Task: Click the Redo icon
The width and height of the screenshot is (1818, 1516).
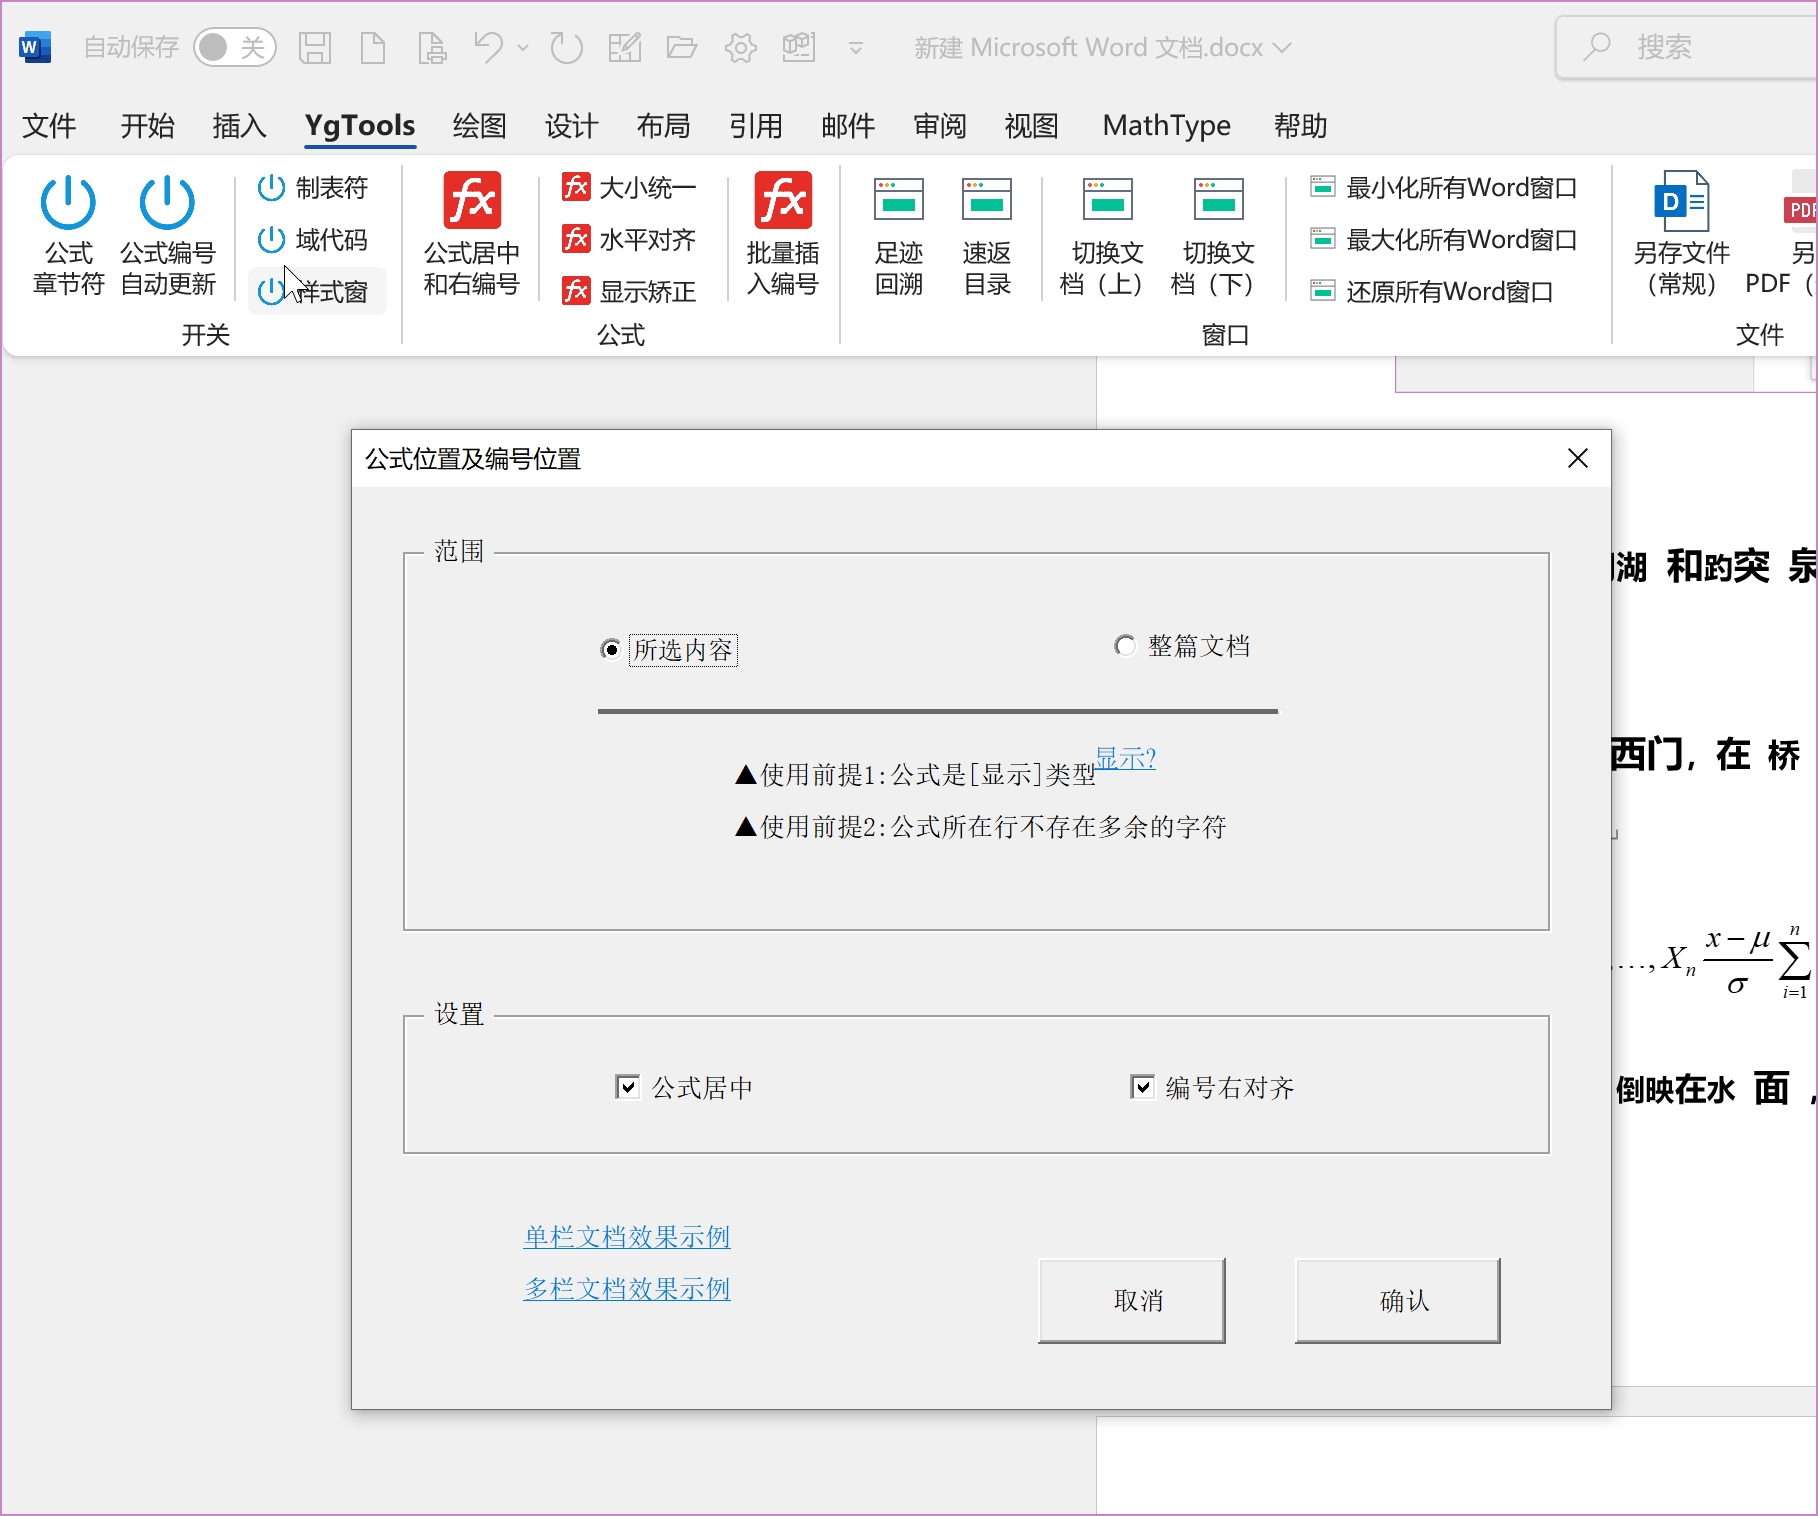Action: (566, 47)
